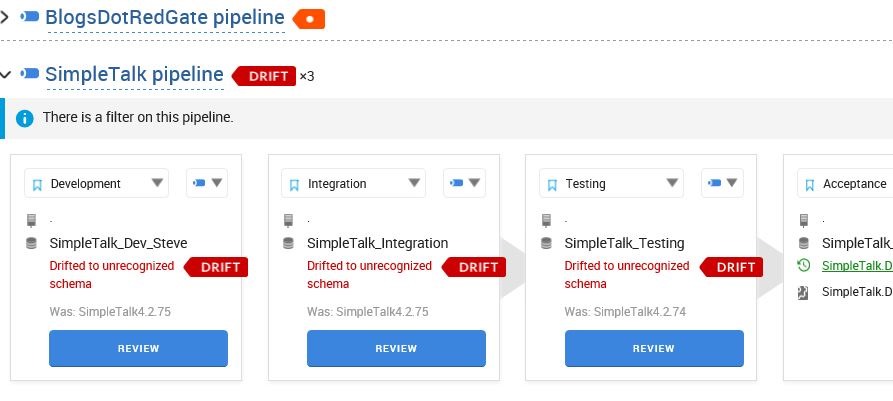Click Review button for SimpleTalk_Testing
The width and height of the screenshot is (893, 401).
[654, 348]
